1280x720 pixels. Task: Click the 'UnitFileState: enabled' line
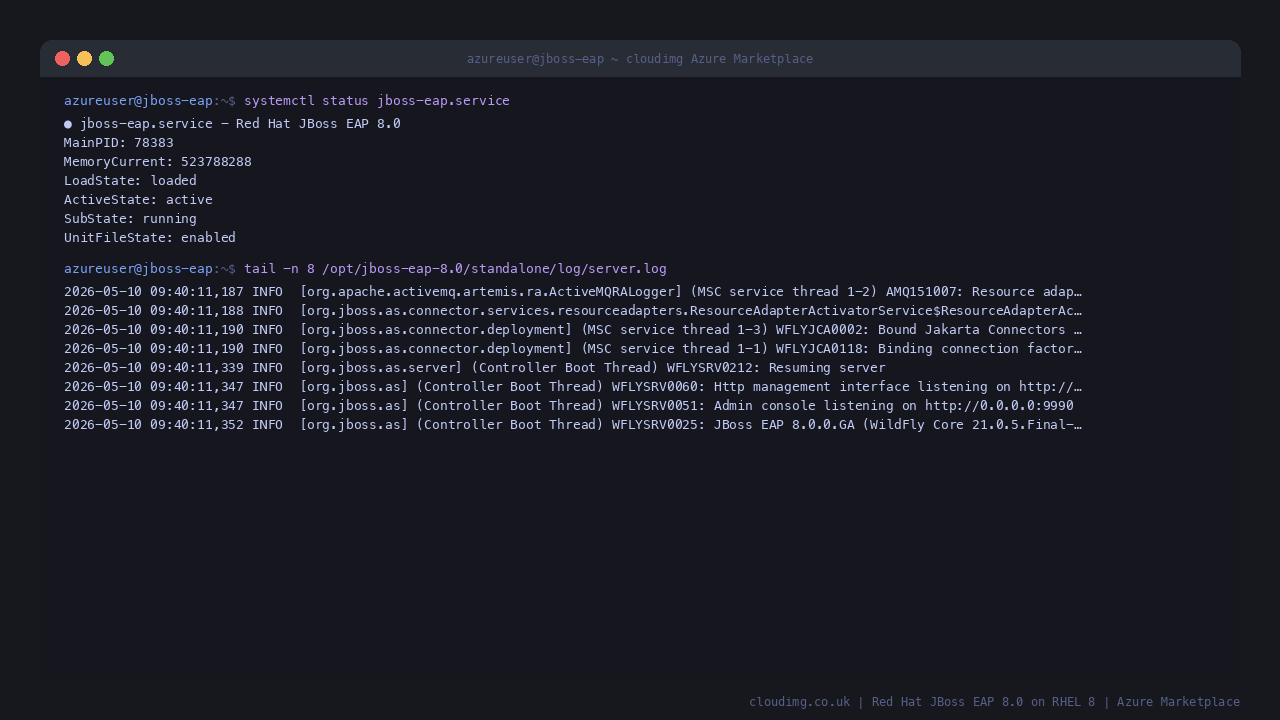tap(150, 238)
